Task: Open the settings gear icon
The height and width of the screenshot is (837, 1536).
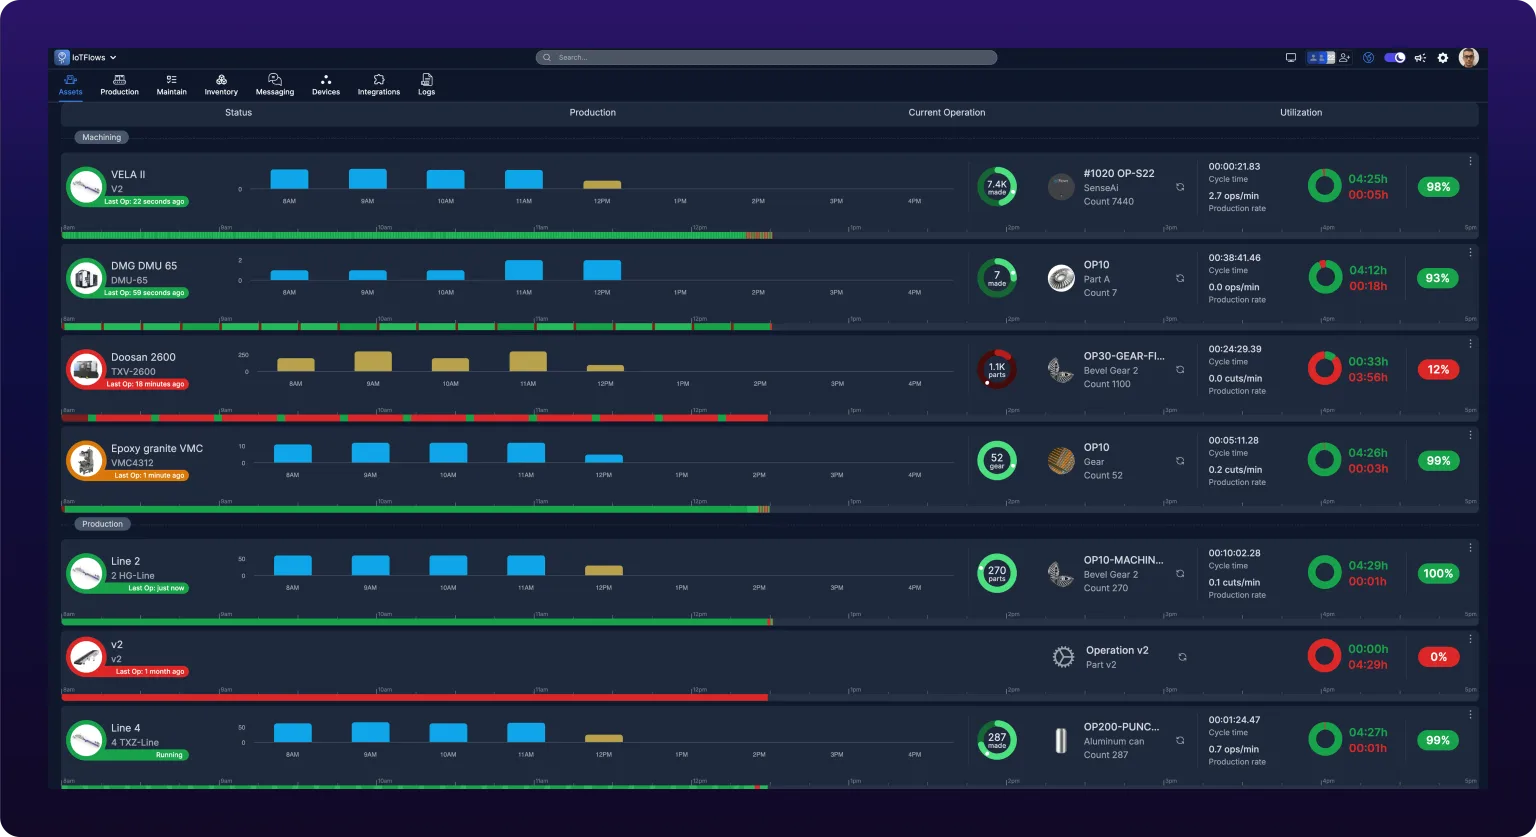Action: click(1443, 58)
